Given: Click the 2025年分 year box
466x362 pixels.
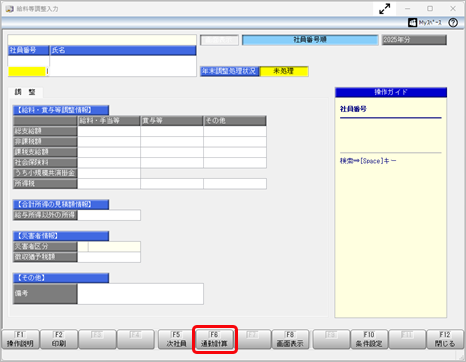Looking at the screenshot, I should tap(414, 40).
